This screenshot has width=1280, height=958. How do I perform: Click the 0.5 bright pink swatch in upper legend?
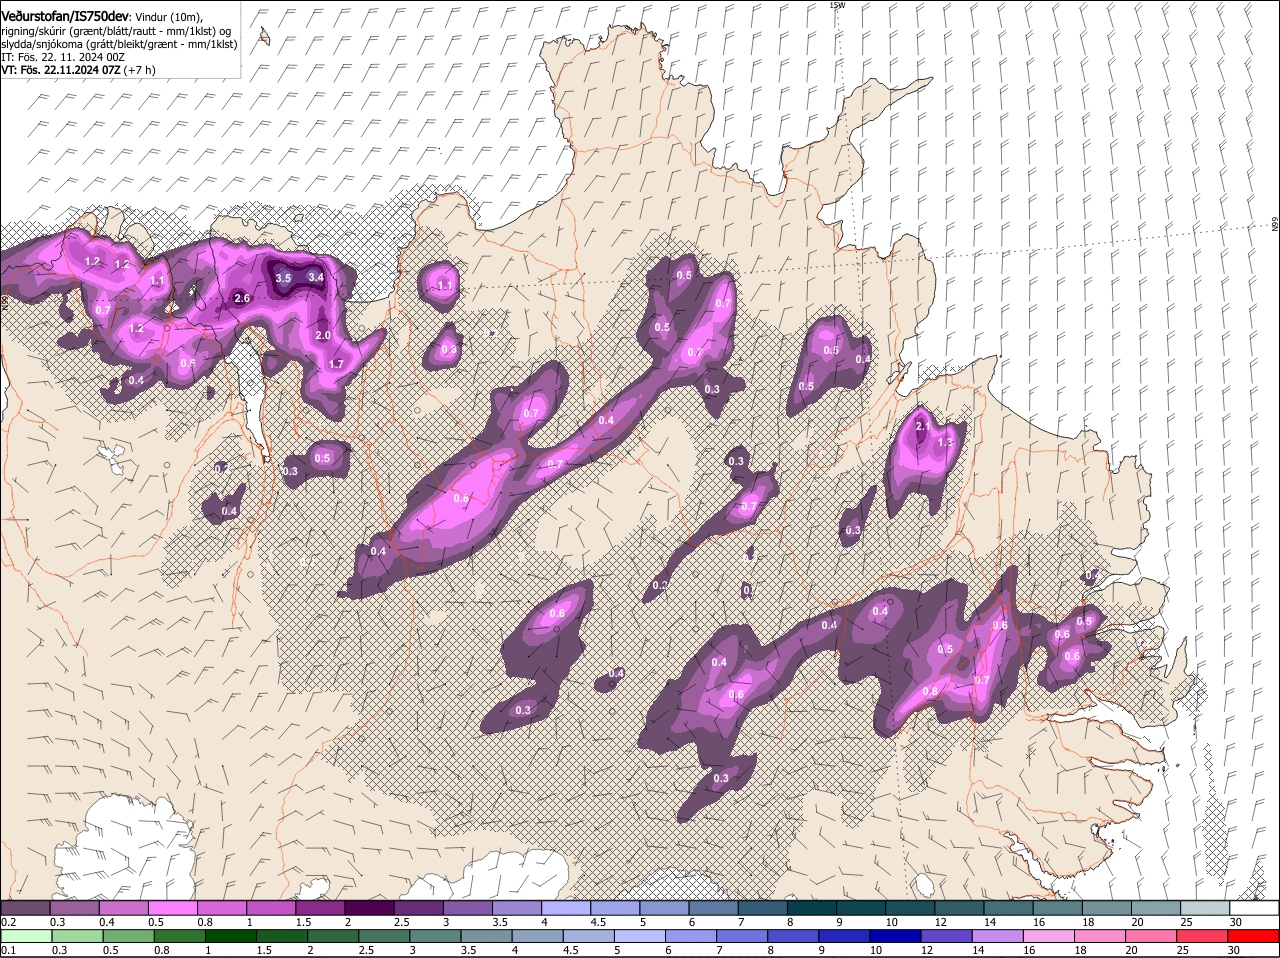click(x=172, y=907)
